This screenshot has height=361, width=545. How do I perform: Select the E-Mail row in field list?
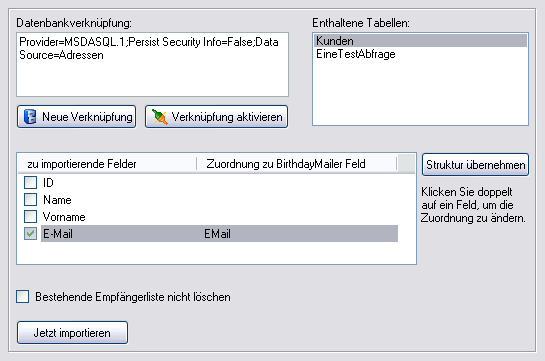[x=219, y=233]
